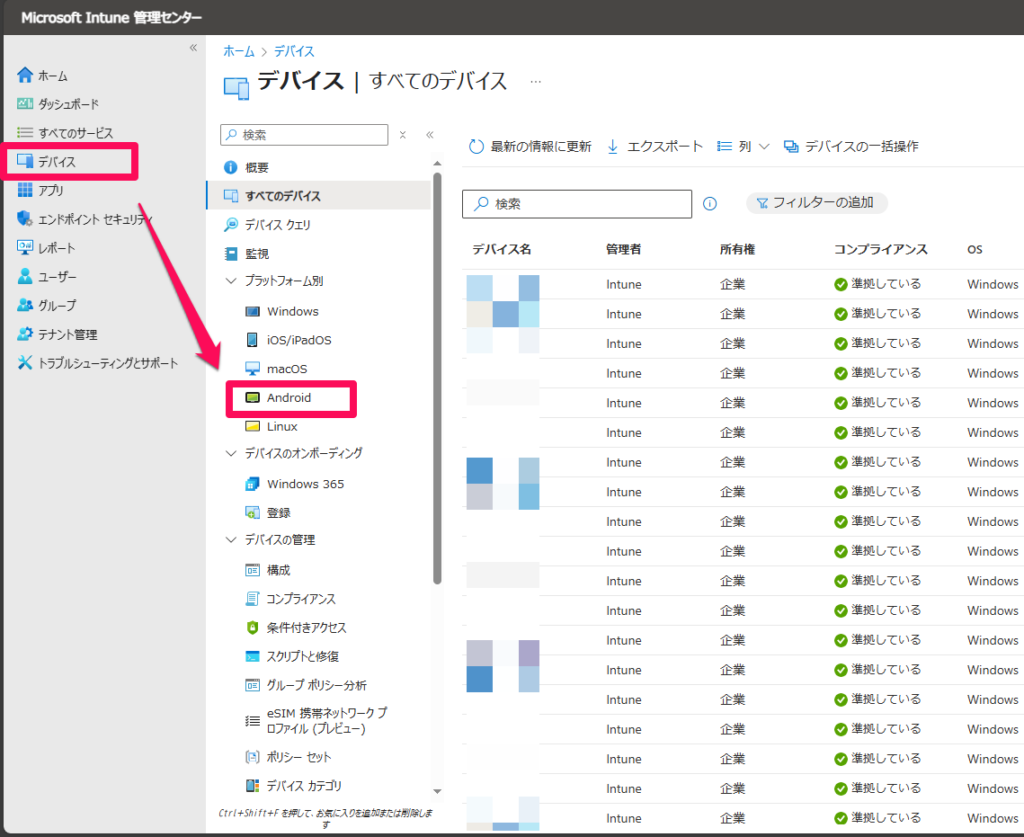The height and width of the screenshot is (837, 1024).
Task: Open the 列 columns dropdown
Action: 743,146
